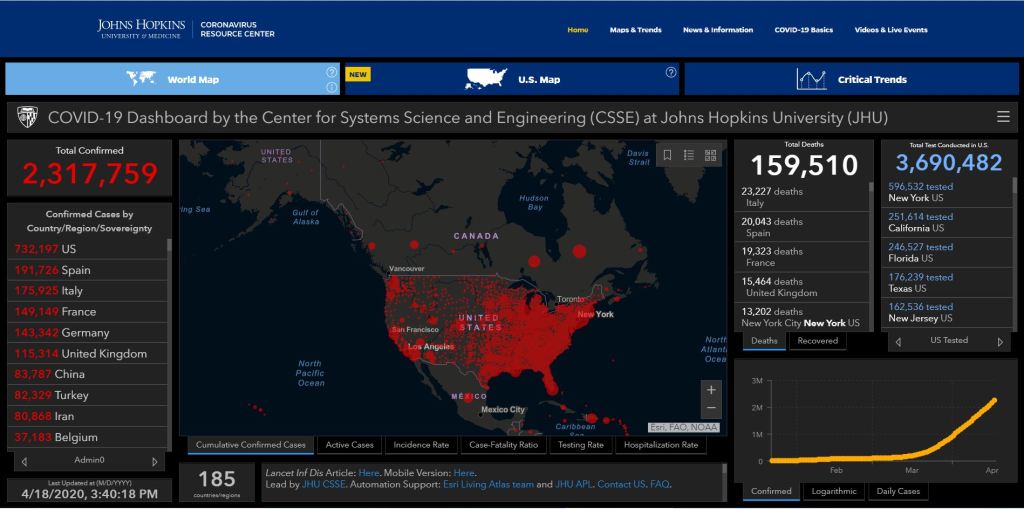Open the map bookmarks icon
Screen dimensions: 1024x509
(667, 155)
